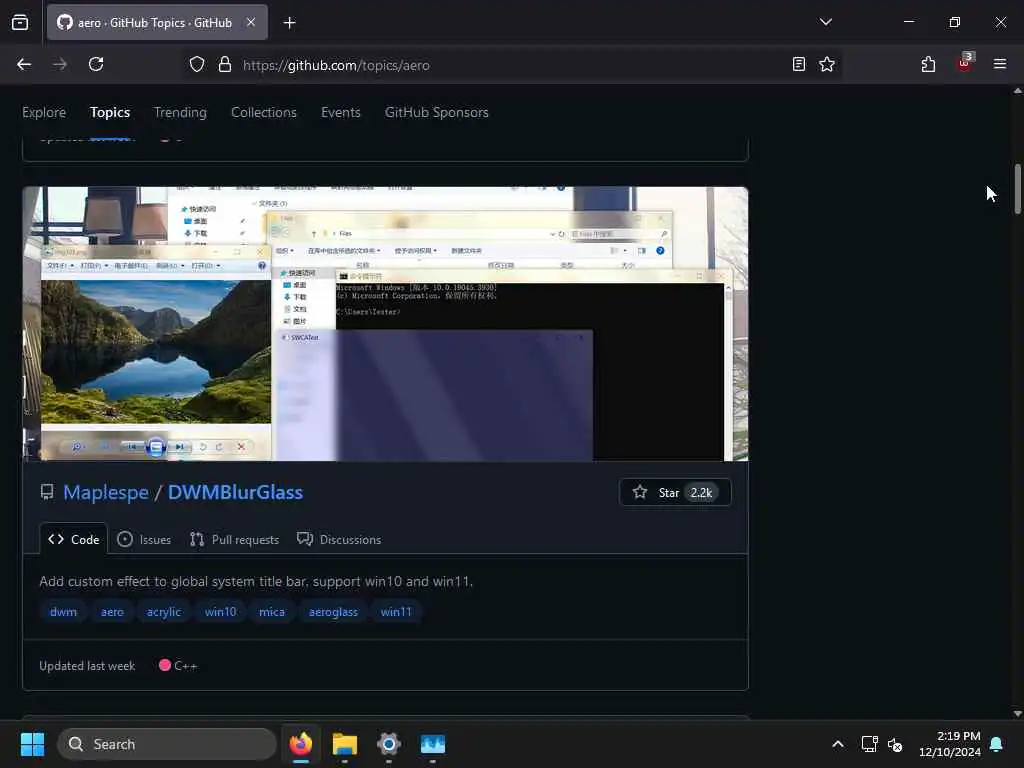Toggle reader view in address bar
Image resolution: width=1024 pixels, height=768 pixels.
click(x=799, y=64)
